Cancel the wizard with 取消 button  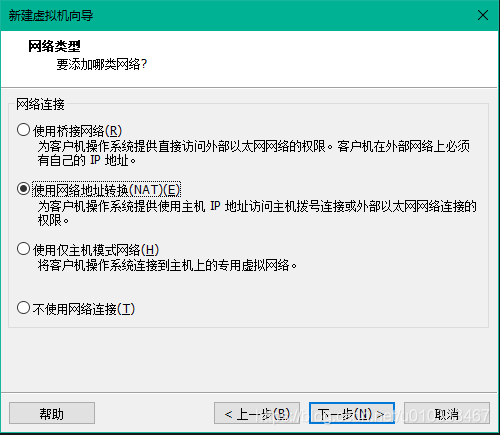click(x=447, y=413)
